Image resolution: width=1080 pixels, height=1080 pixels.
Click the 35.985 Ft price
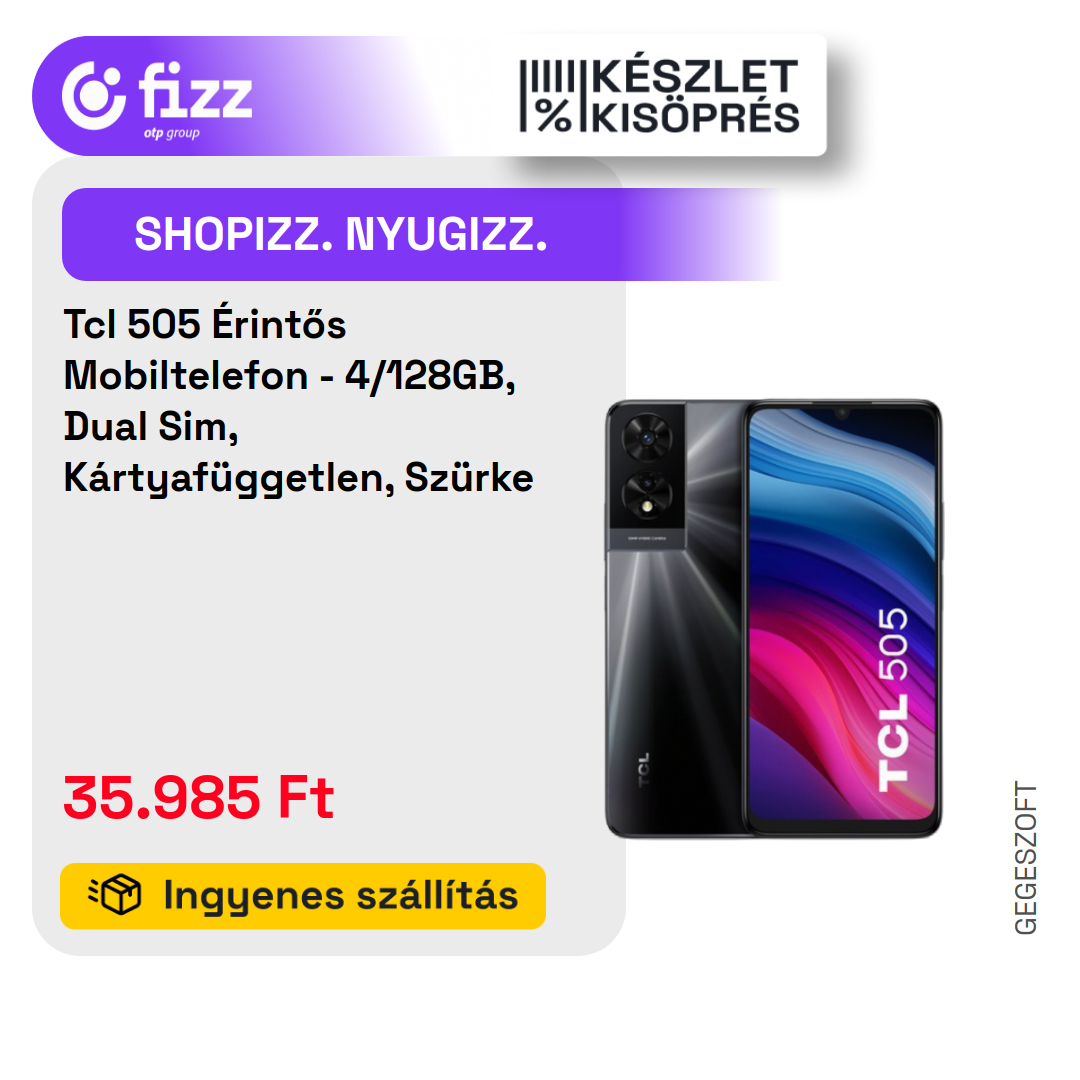198,798
